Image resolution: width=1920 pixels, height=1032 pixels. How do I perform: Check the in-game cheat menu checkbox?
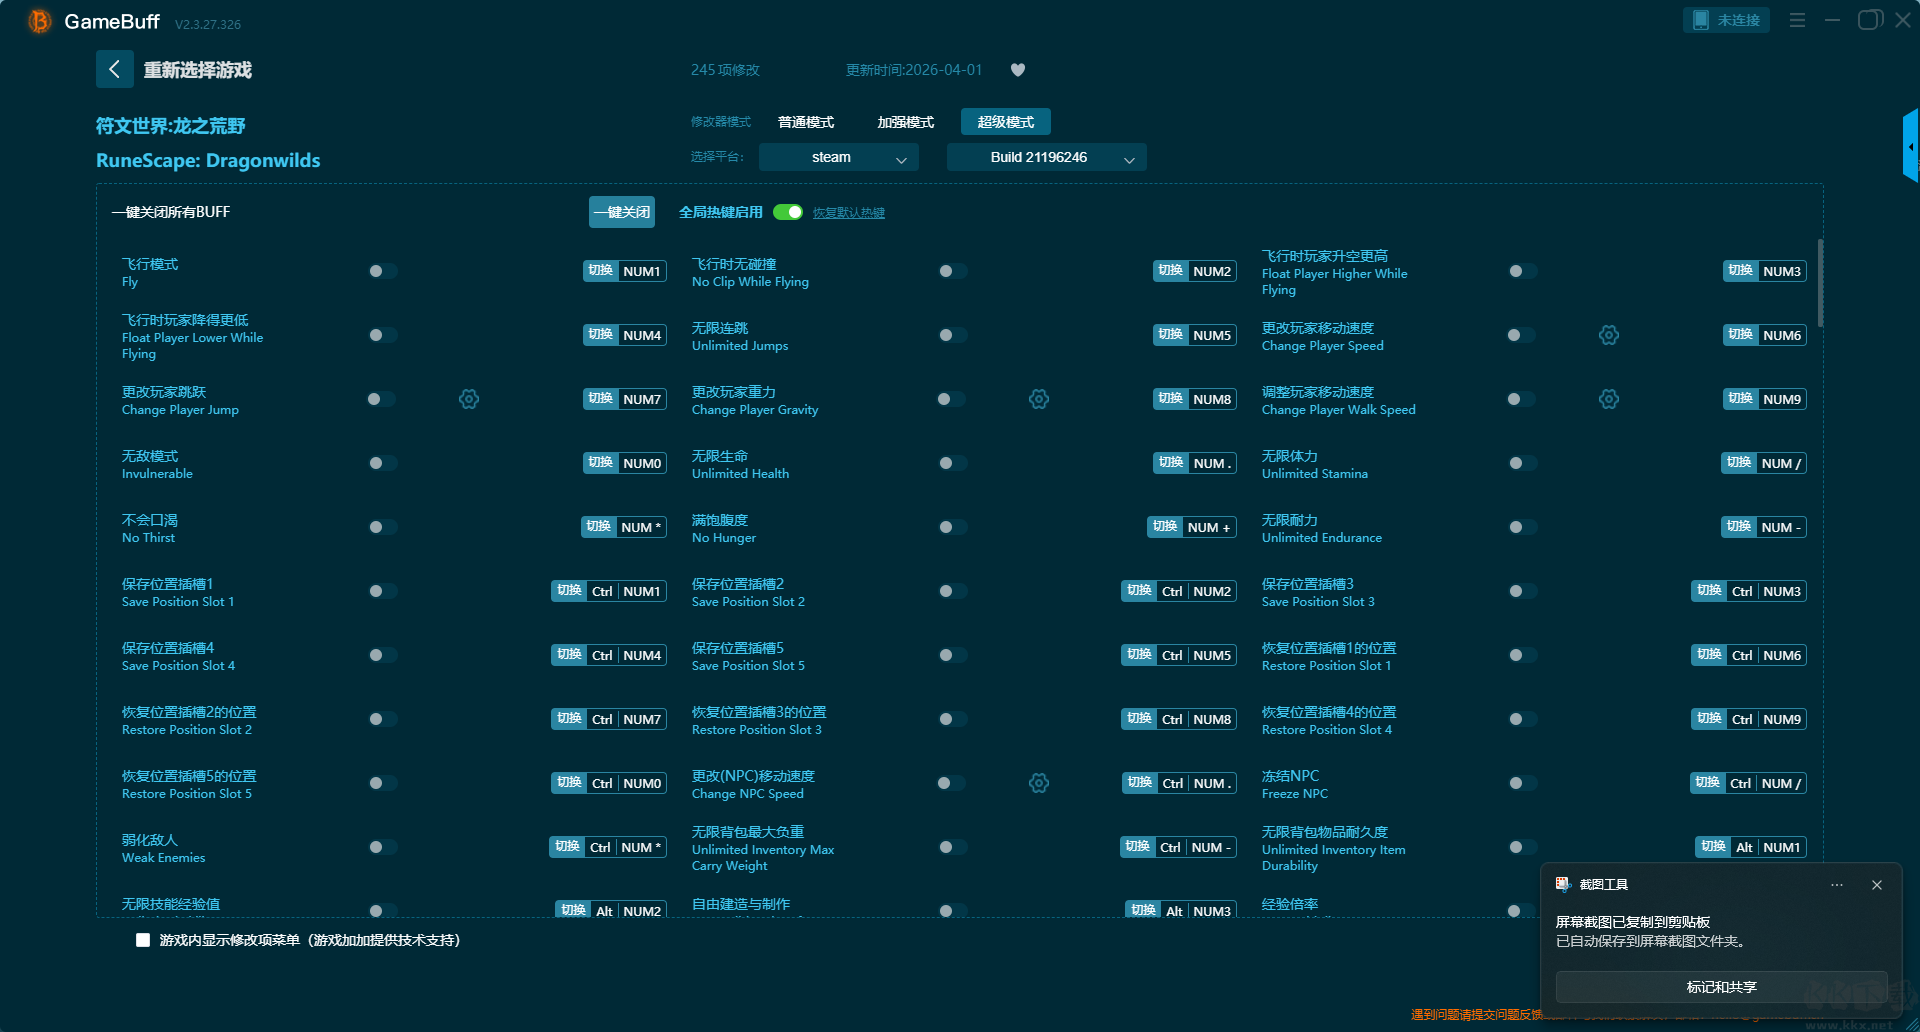click(143, 940)
